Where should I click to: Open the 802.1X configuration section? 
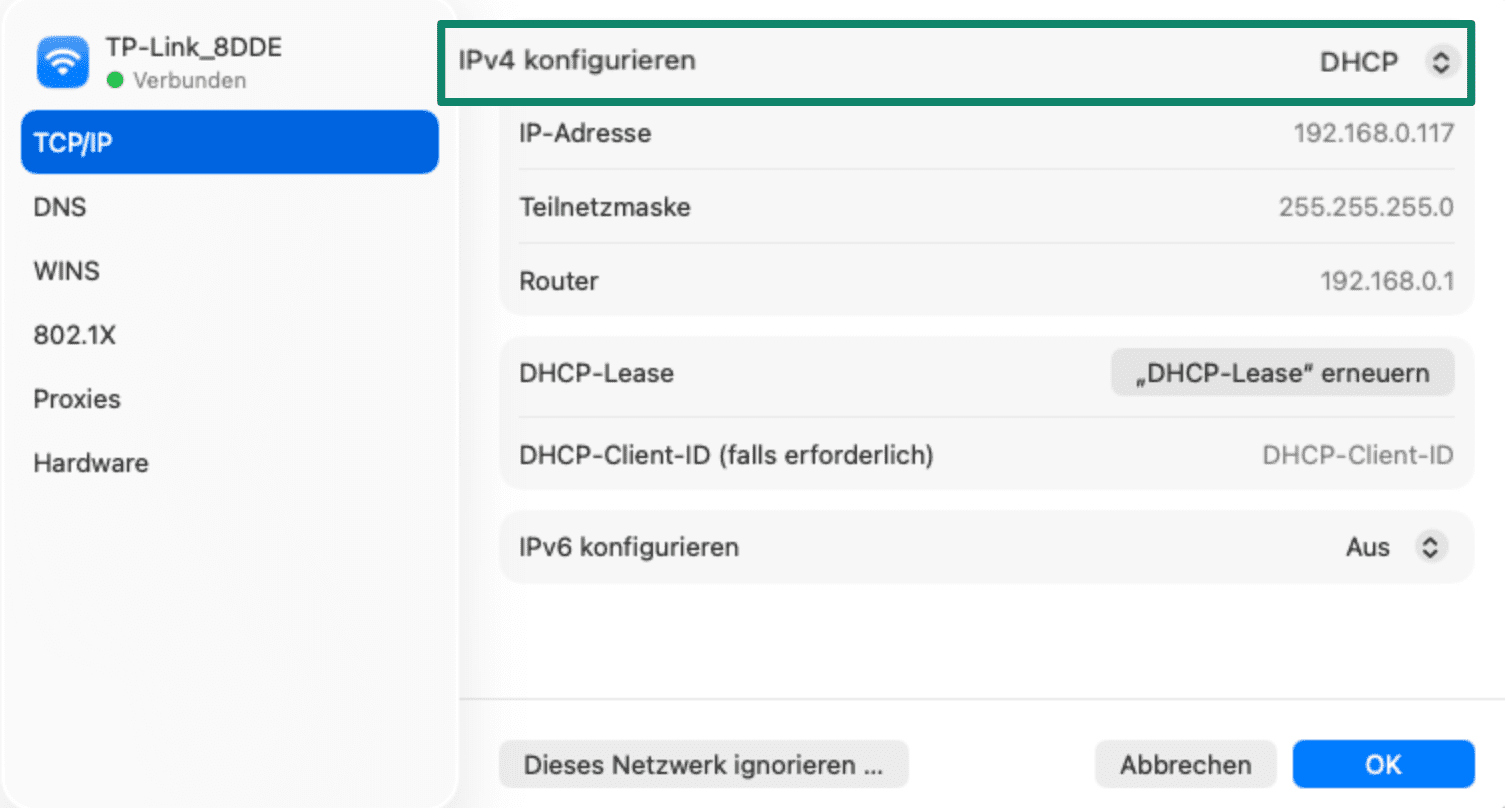click(x=74, y=335)
